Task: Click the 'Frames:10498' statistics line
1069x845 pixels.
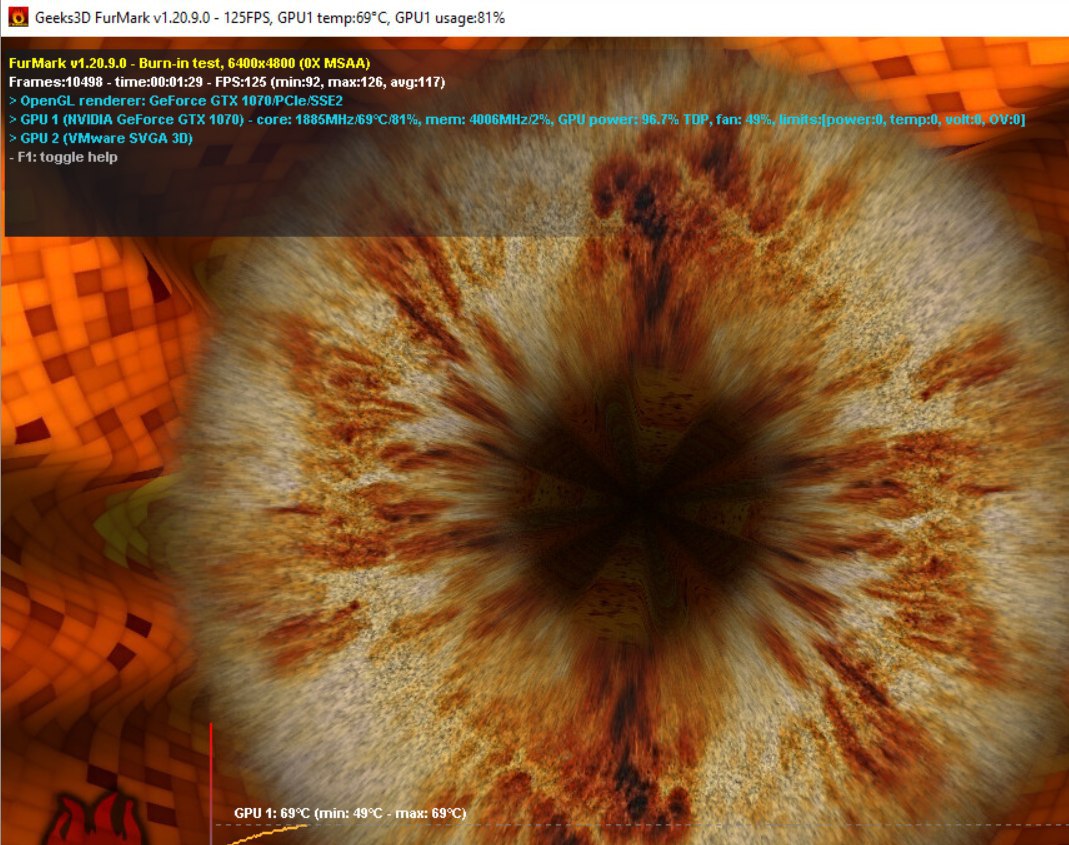Action: click(227, 82)
